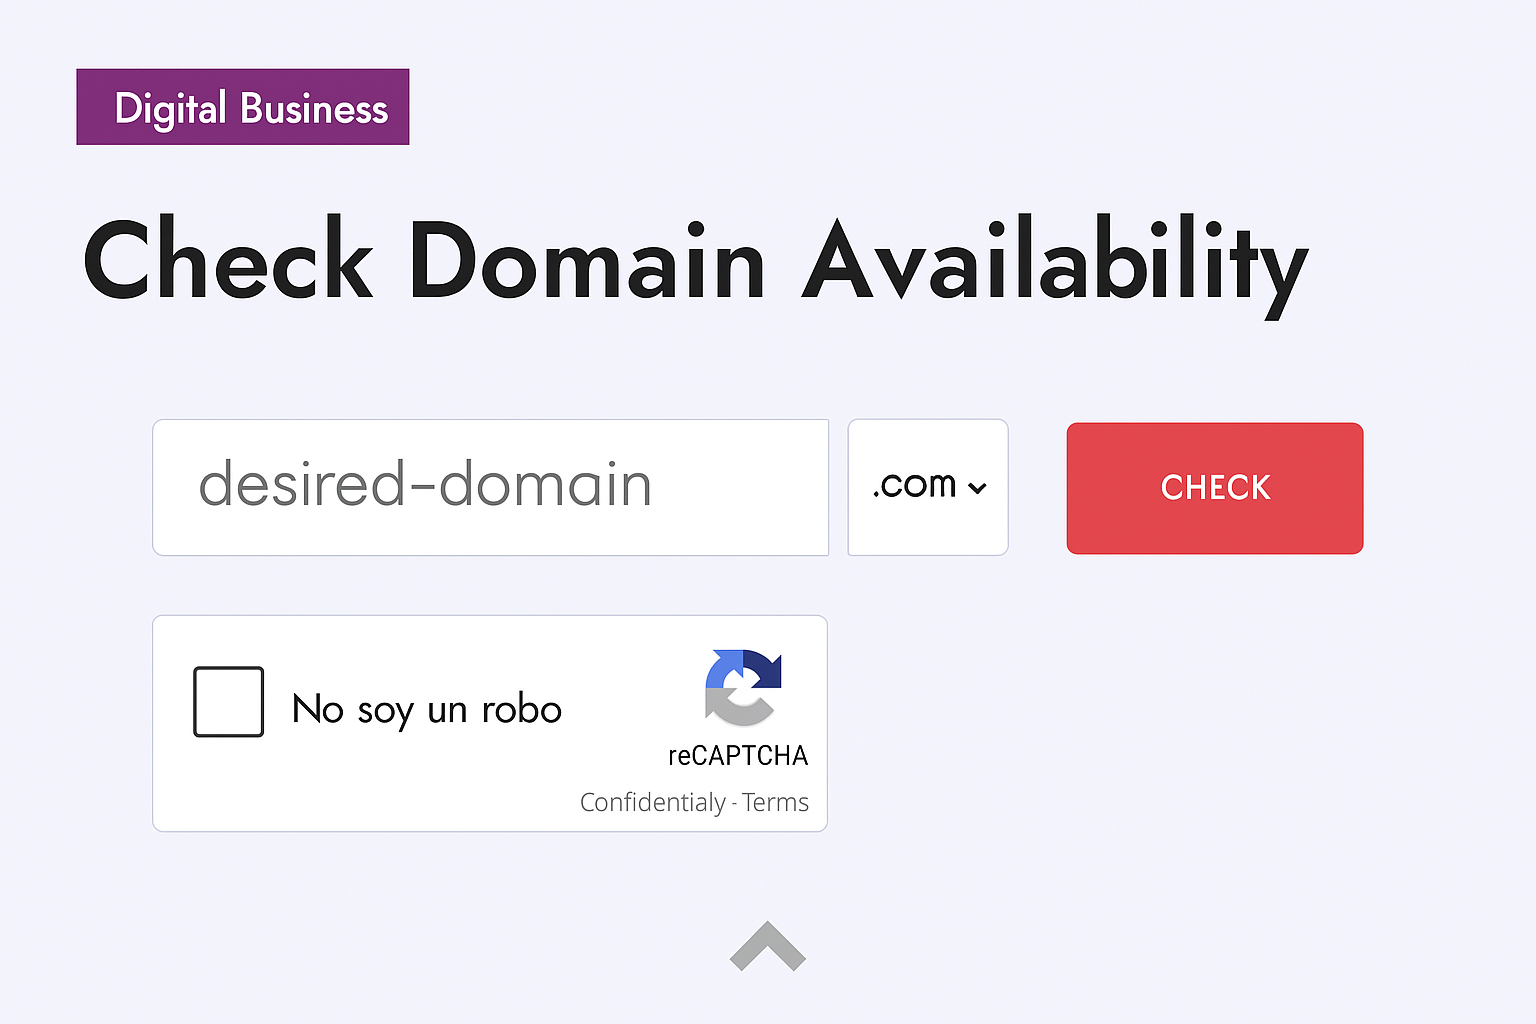Click the "No soy un robo" label
Image resolution: width=1536 pixels, height=1024 pixels.
coord(427,709)
